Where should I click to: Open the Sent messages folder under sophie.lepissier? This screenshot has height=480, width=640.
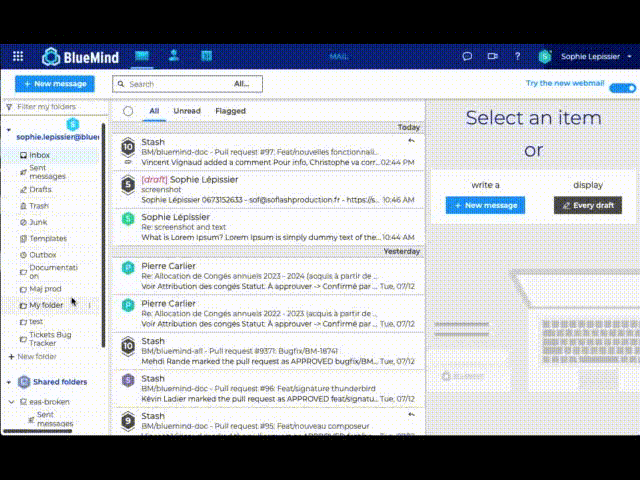[x=47, y=172]
